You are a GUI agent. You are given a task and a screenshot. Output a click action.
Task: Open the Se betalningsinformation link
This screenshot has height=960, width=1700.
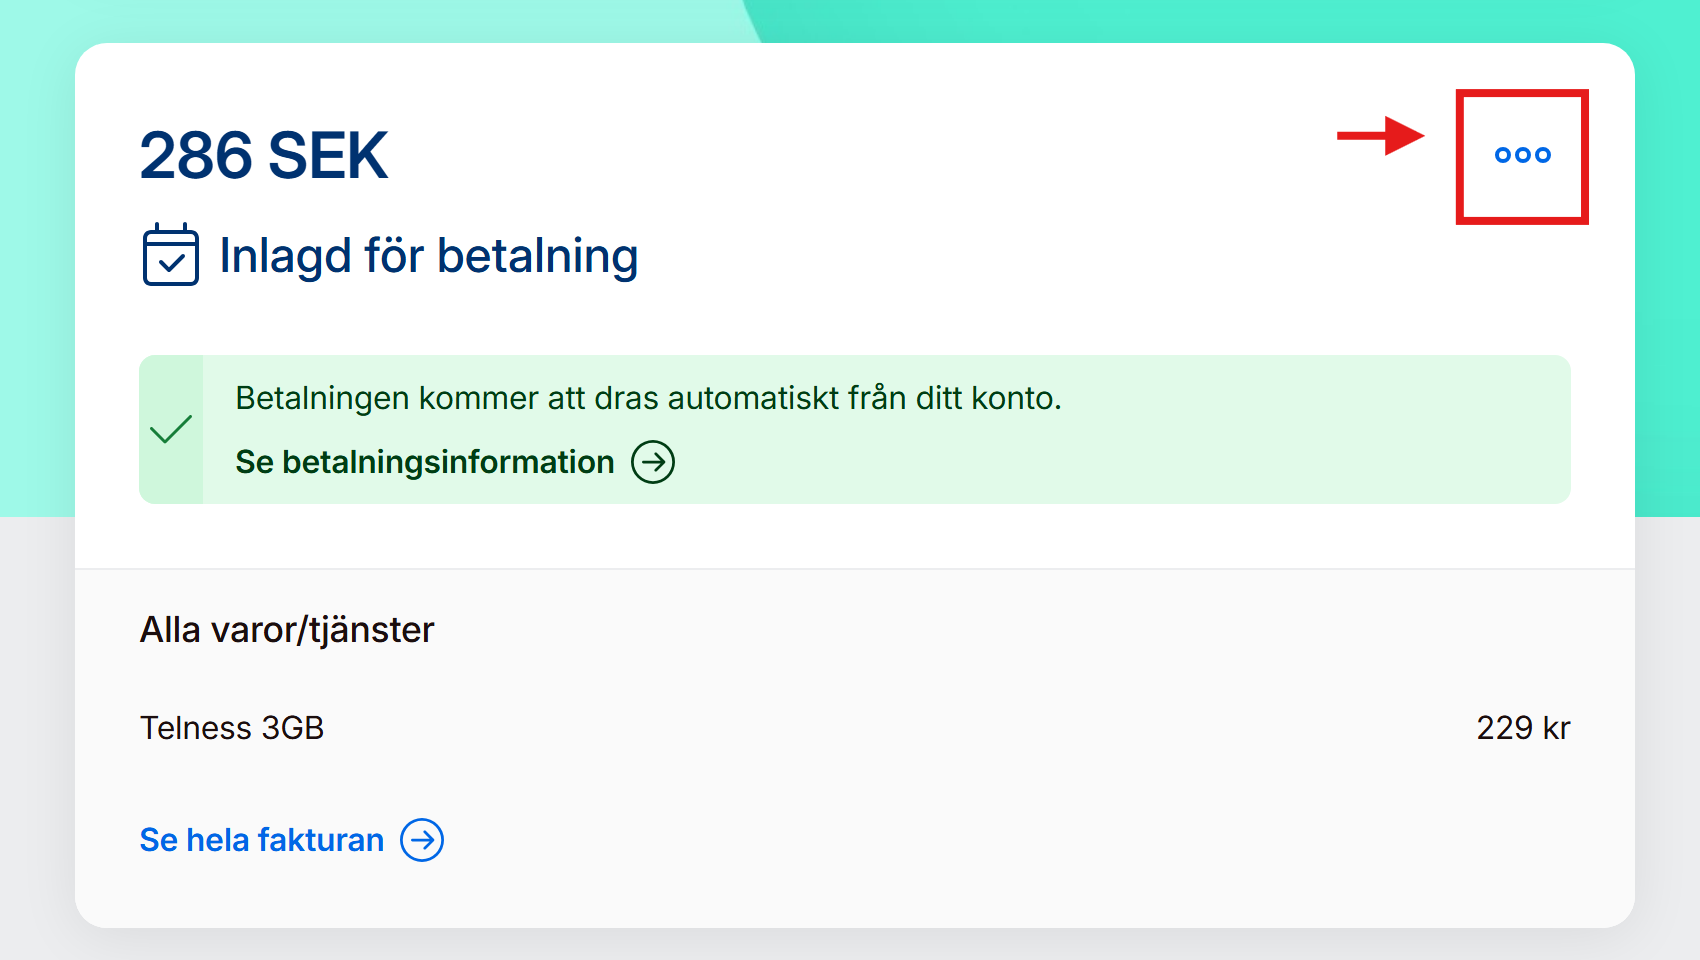(425, 462)
